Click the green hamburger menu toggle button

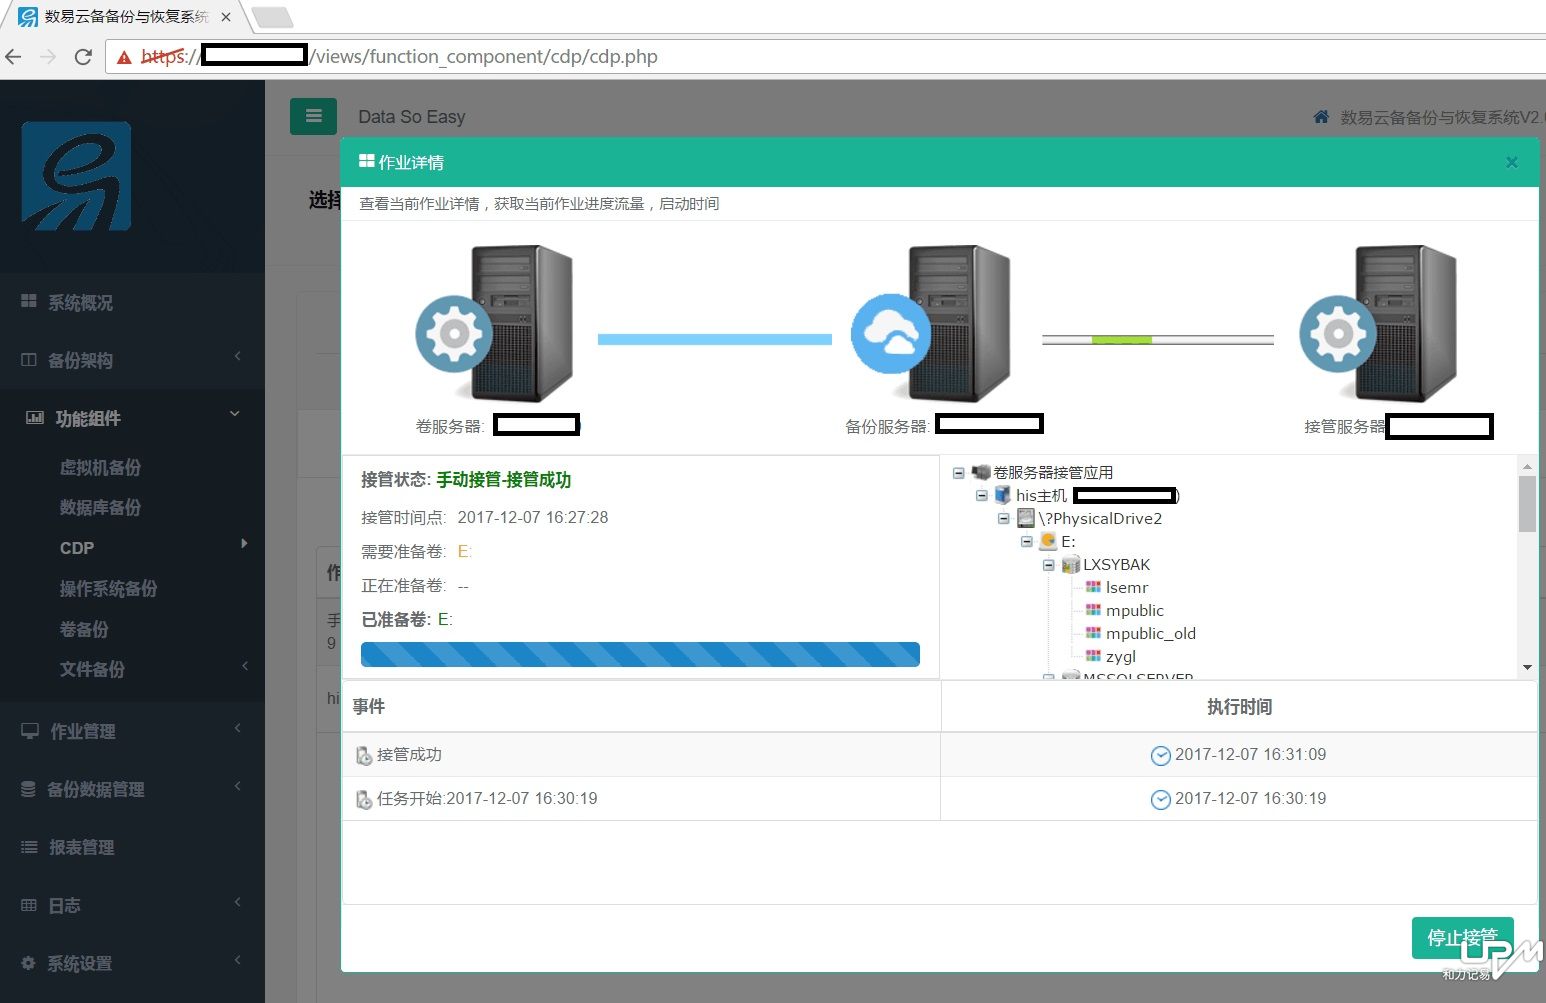pos(313,116)
